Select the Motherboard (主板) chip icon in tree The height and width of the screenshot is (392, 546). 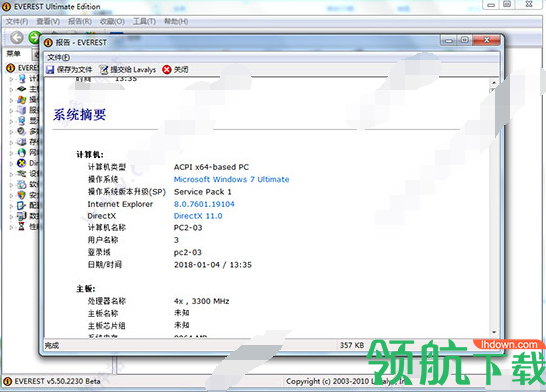click(x=22, y=89)
